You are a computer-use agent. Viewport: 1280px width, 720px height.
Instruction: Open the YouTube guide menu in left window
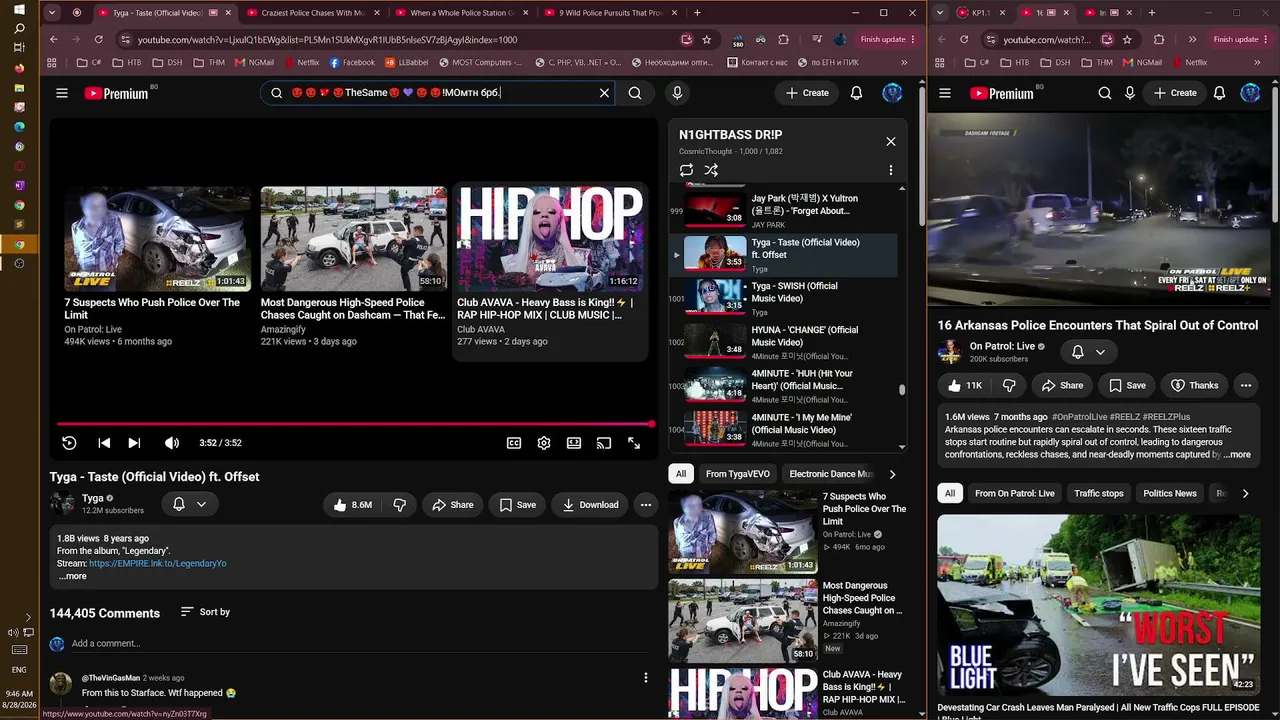pyautogui.click(x=62, y=93)
